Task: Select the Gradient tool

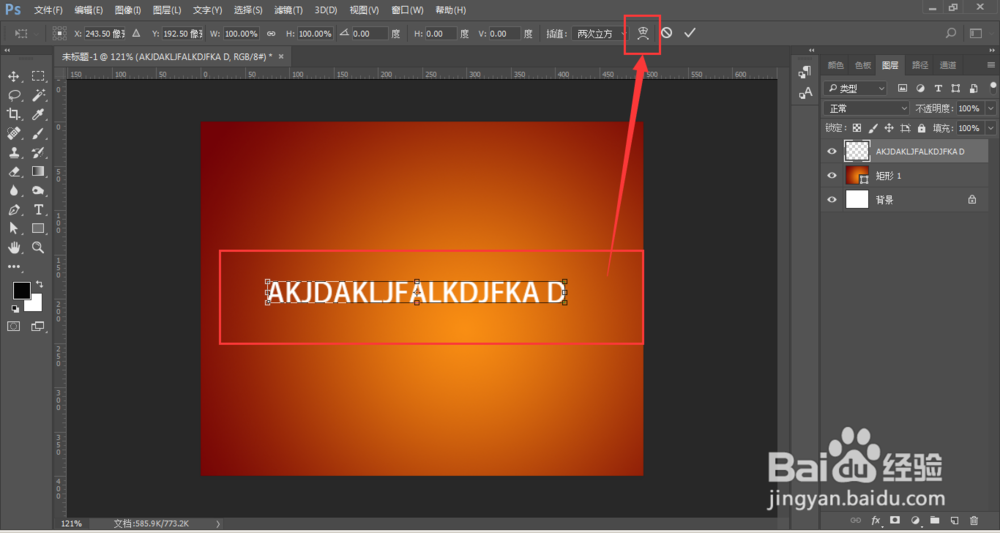Action: 38,172
